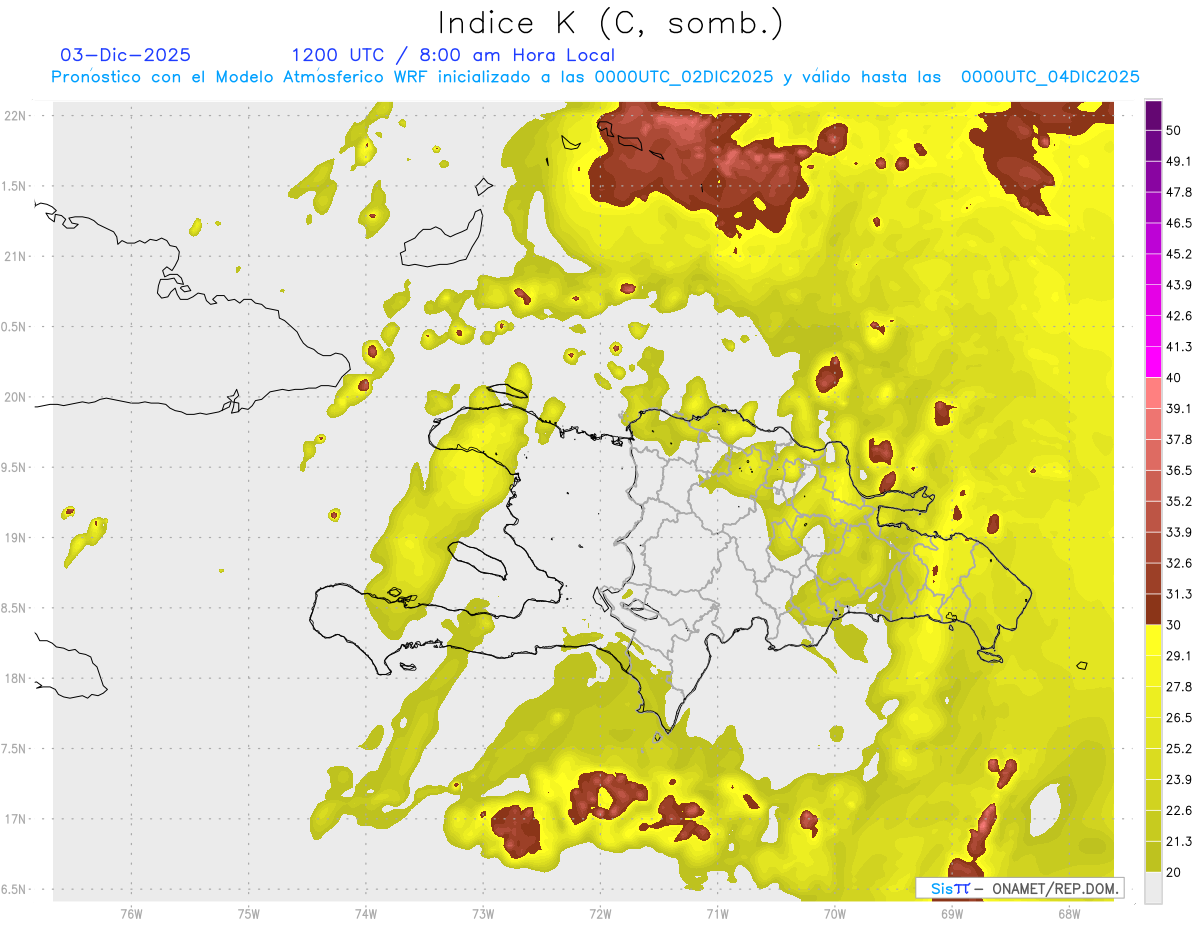
Task: Click the "43.9" color scale value
Action: pos(1178,285)
